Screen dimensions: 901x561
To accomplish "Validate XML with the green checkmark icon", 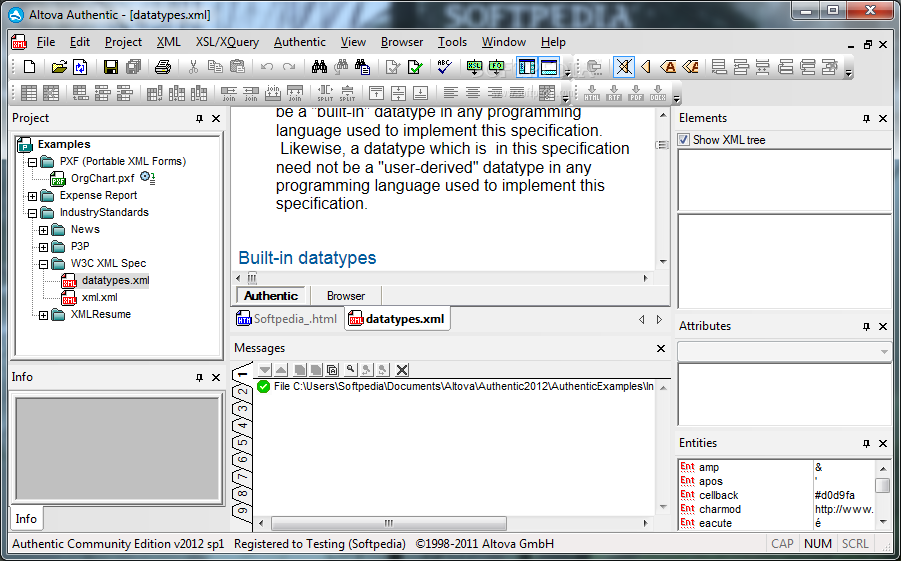I will pos(415,67).
